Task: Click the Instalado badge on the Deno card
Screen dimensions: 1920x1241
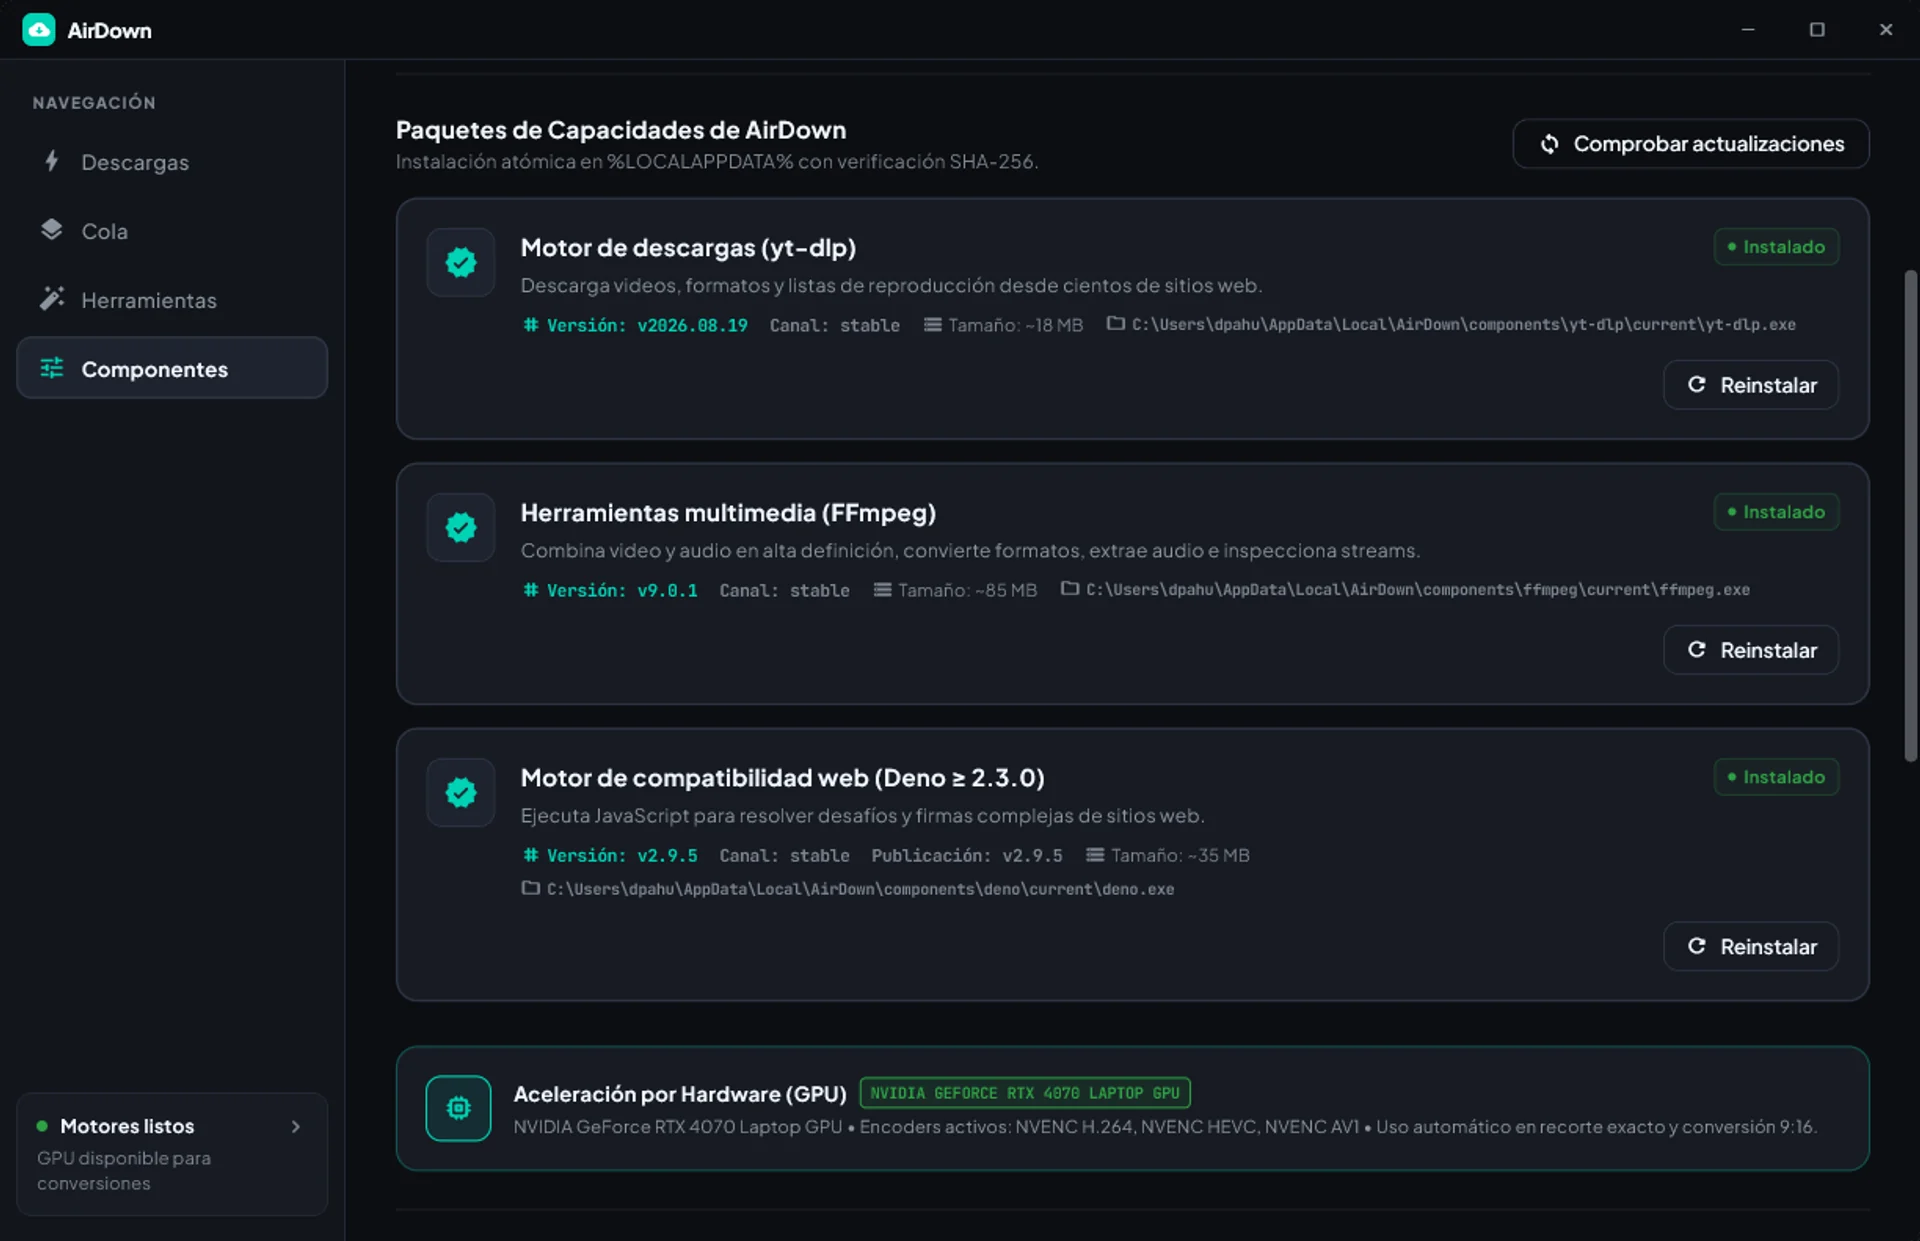Action: (x=1776, y=777)
